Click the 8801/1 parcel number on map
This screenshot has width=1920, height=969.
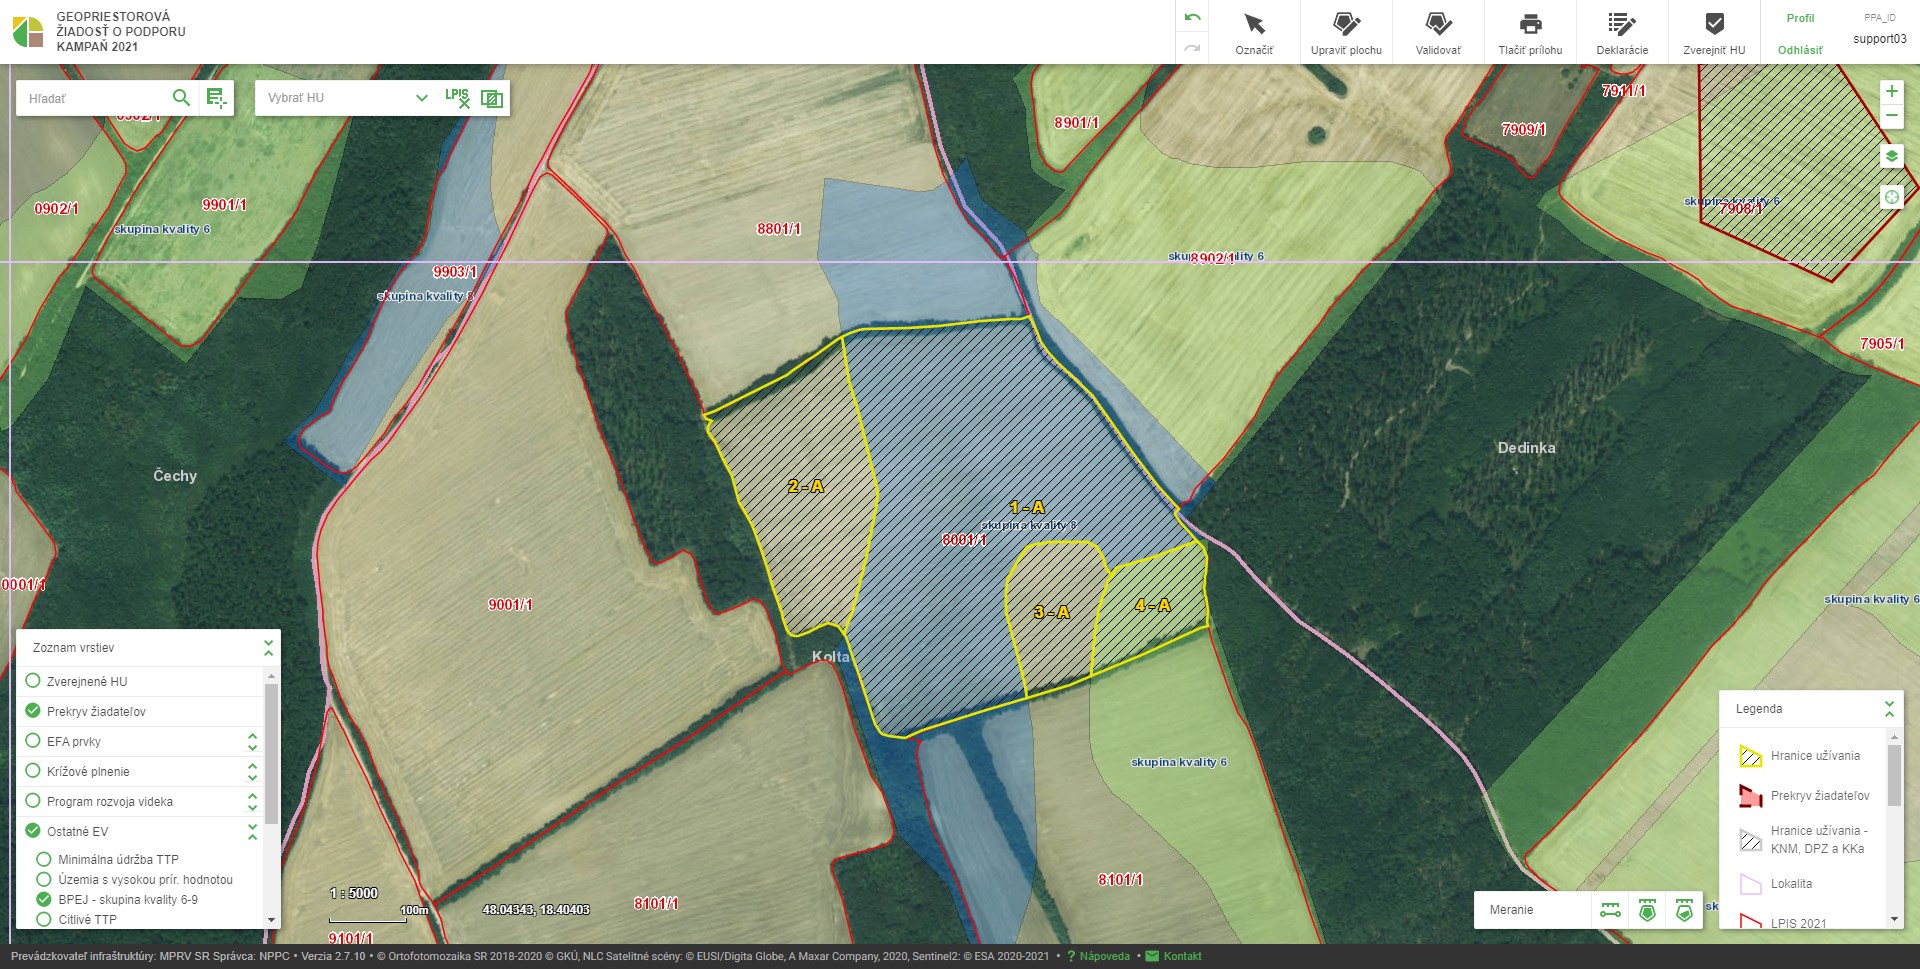pos(779,229)
